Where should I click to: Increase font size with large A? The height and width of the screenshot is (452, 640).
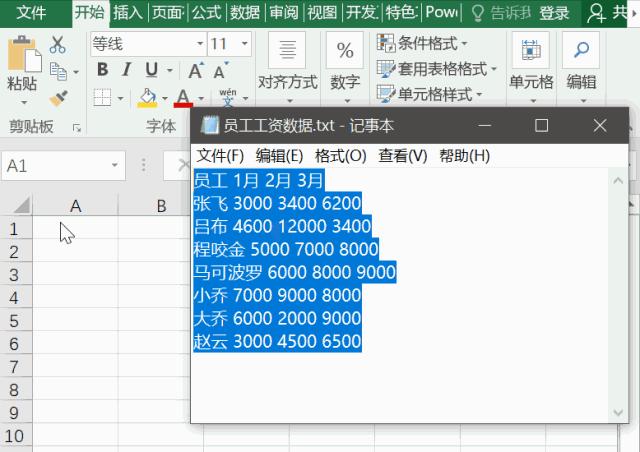196,71
